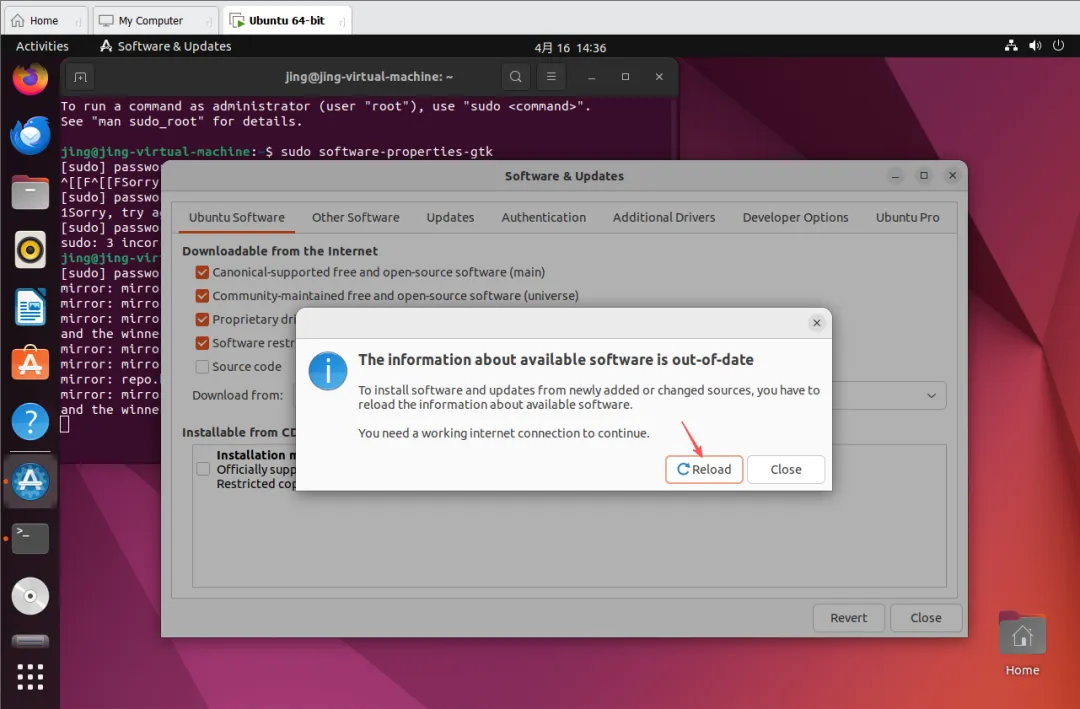Open Software & Updates app menu in top bar

tap(165, 46)
